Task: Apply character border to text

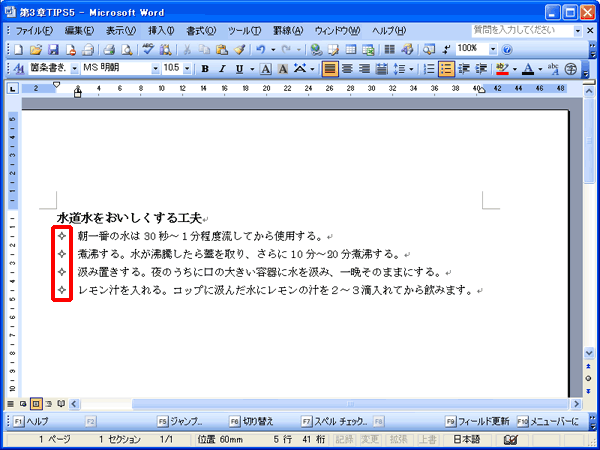Action: [x=266, y=69]
